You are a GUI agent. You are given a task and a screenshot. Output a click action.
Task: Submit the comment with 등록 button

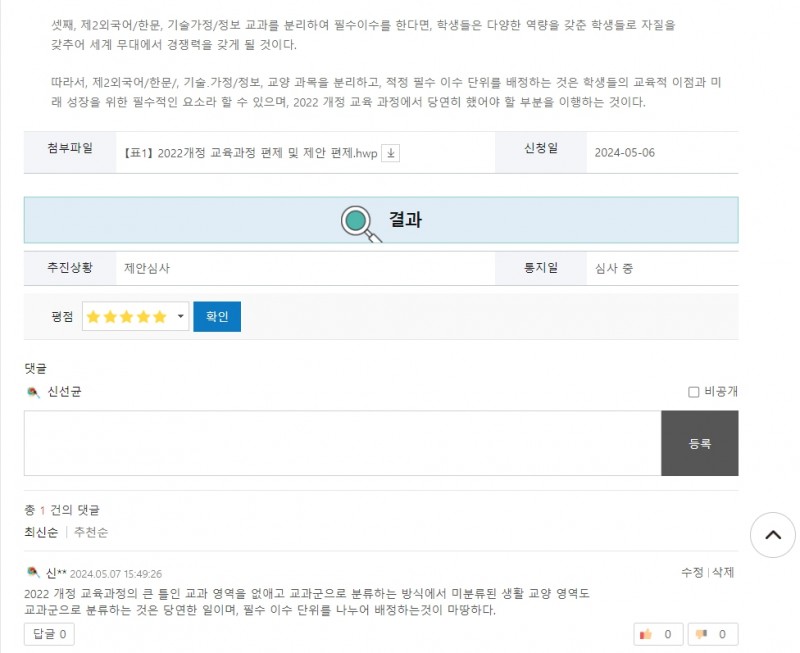click(699, 443)
